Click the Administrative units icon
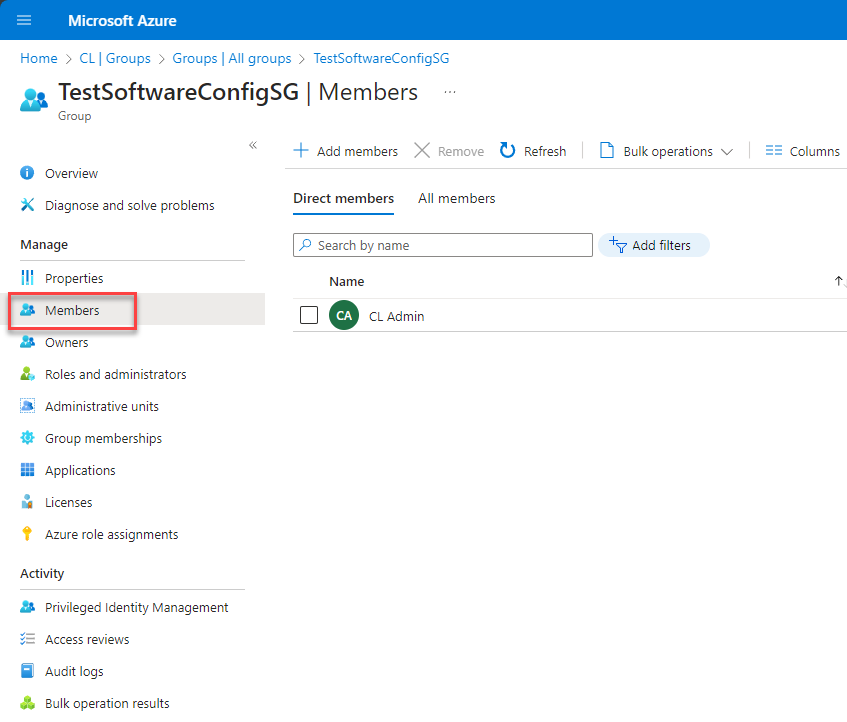Screen dimensions: 847x722 pyautogui.click(x=27, y=406)
